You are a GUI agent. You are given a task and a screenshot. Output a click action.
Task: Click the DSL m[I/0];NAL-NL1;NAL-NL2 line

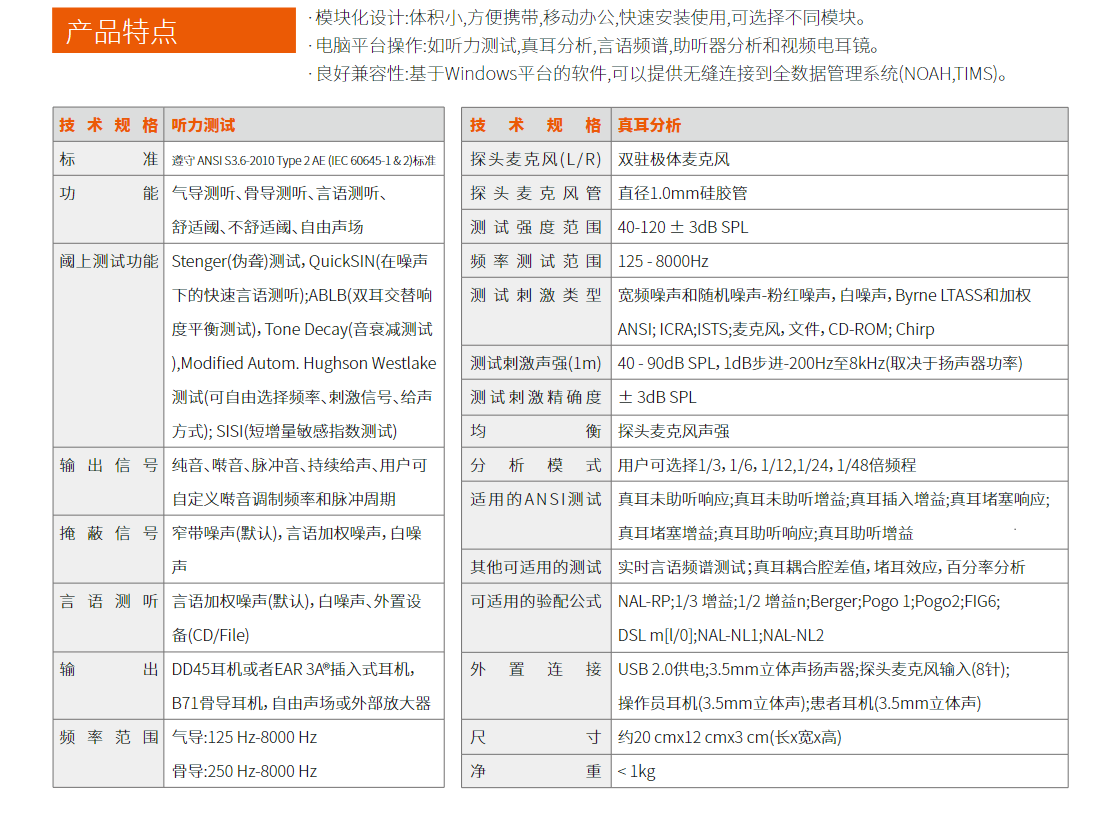(721, 636)
